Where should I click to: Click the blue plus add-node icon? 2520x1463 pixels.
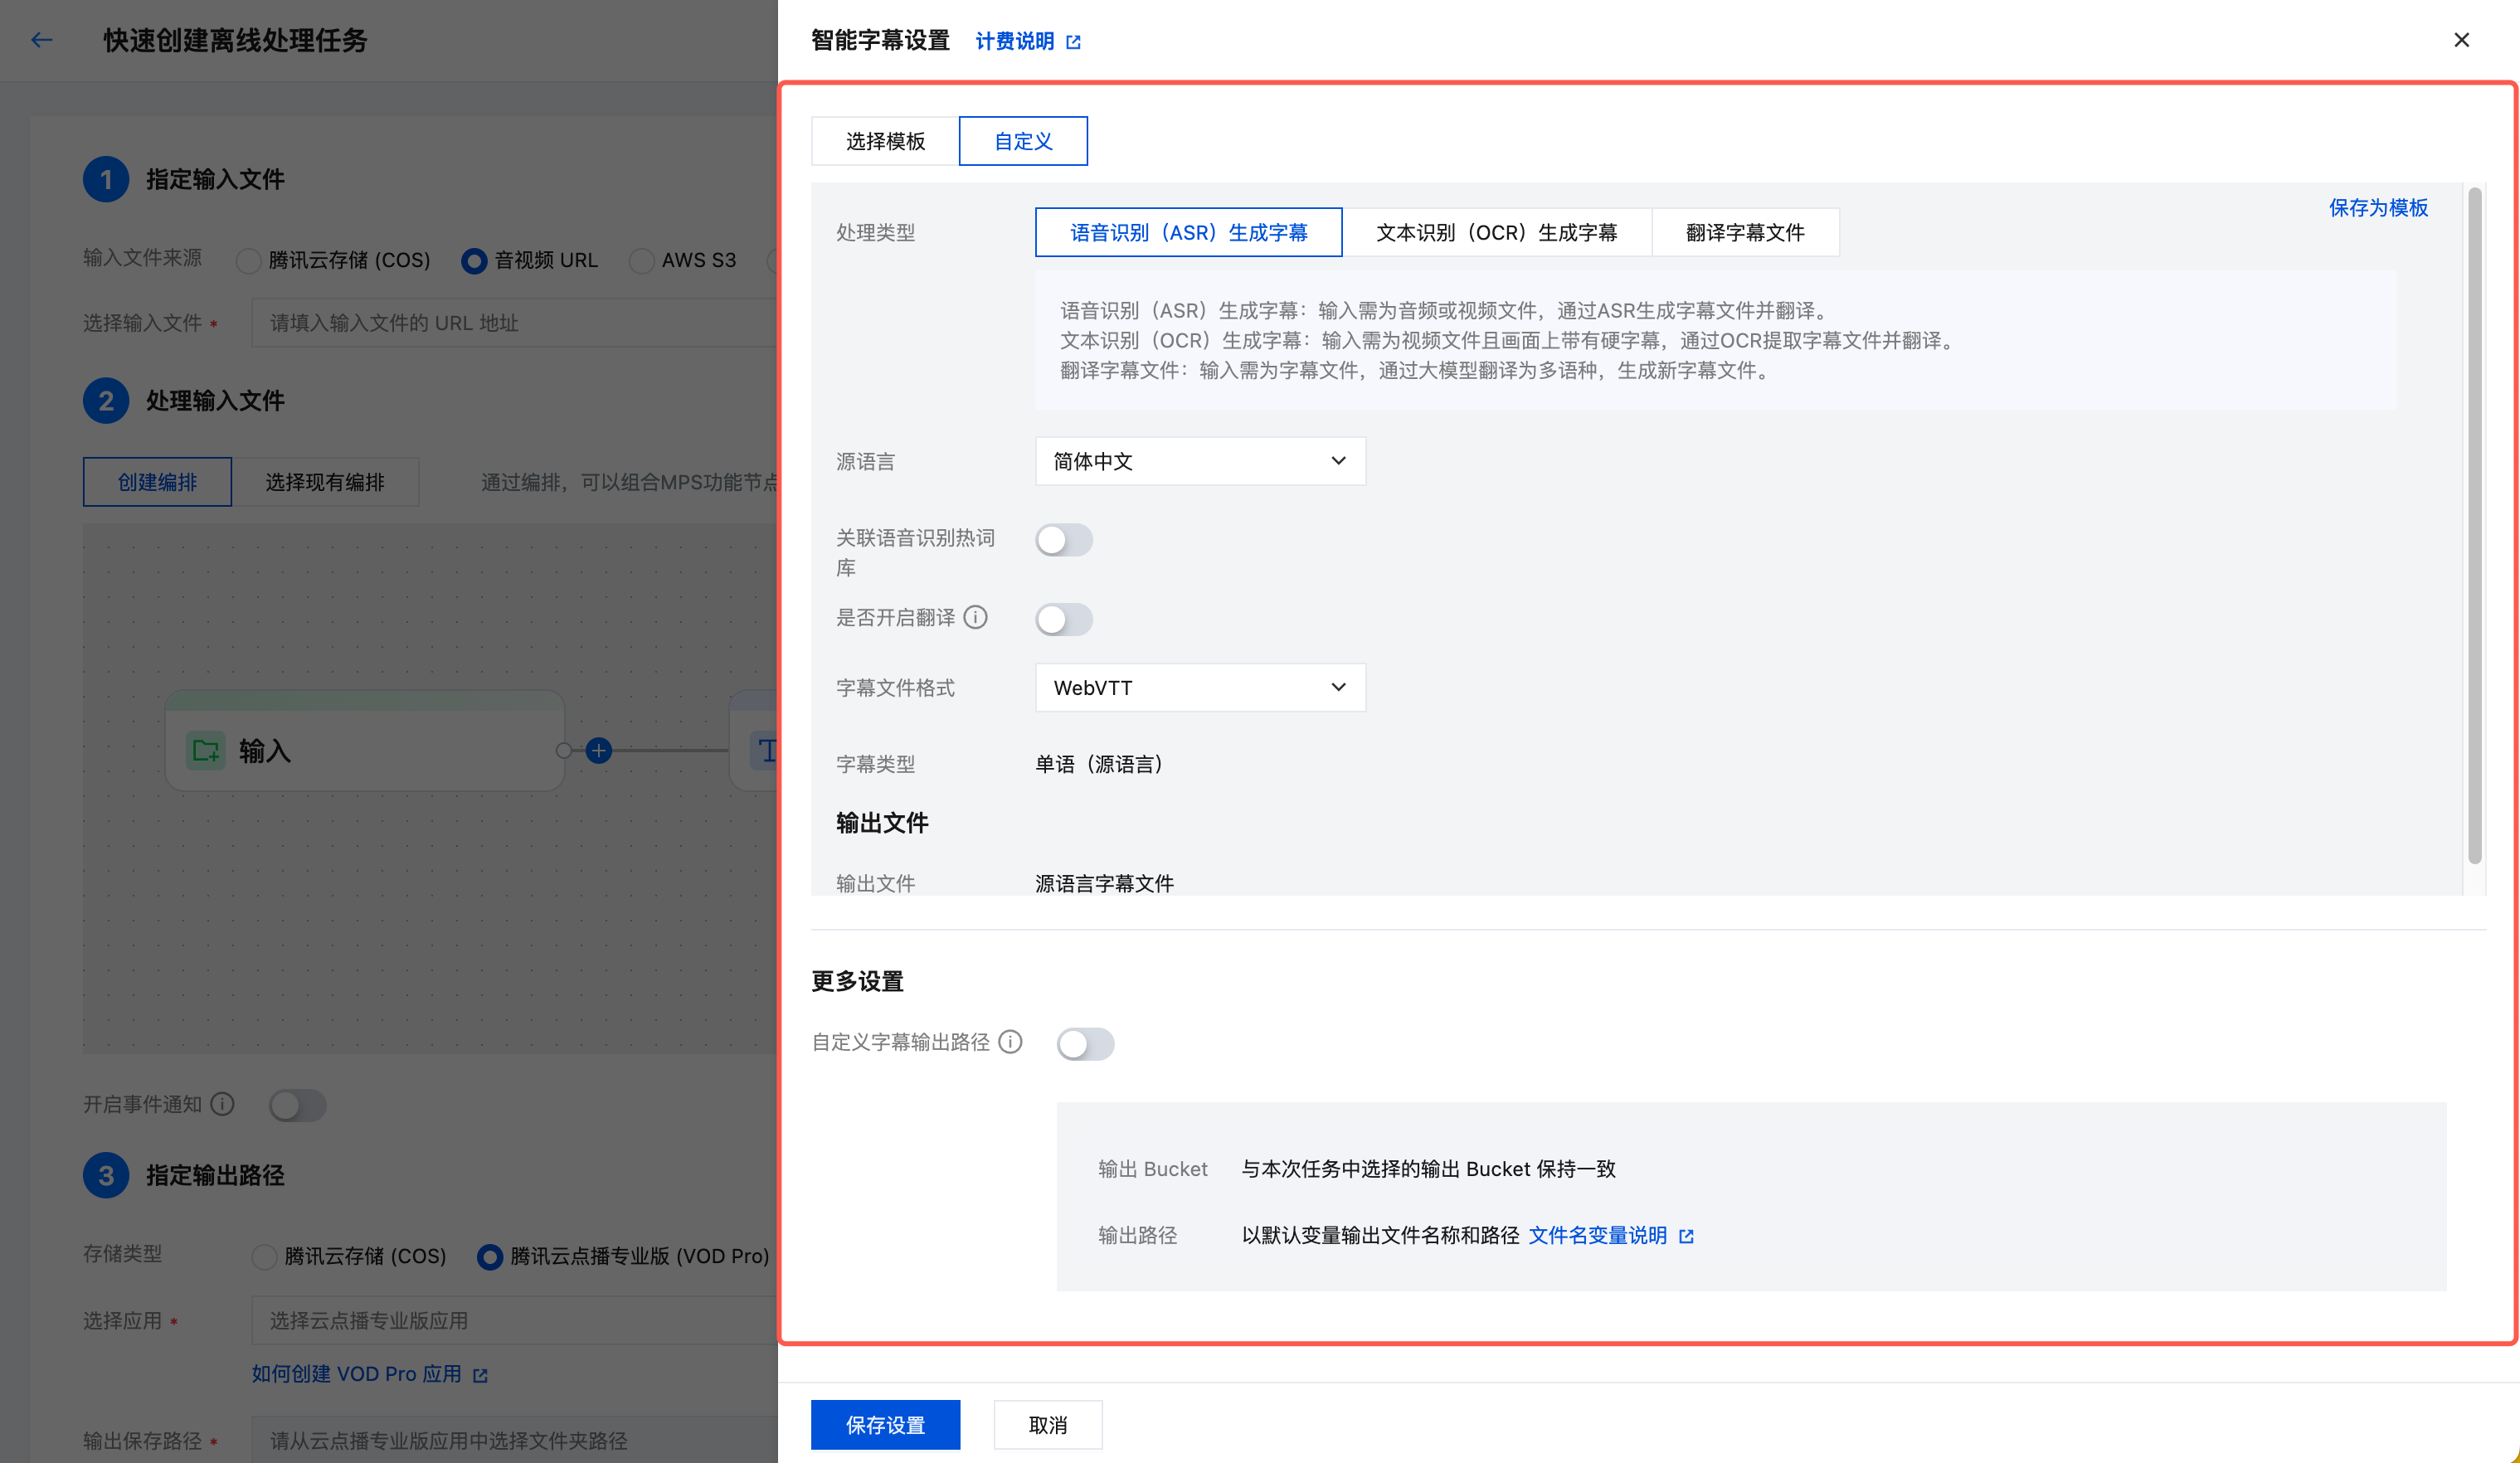coord(598,750)
